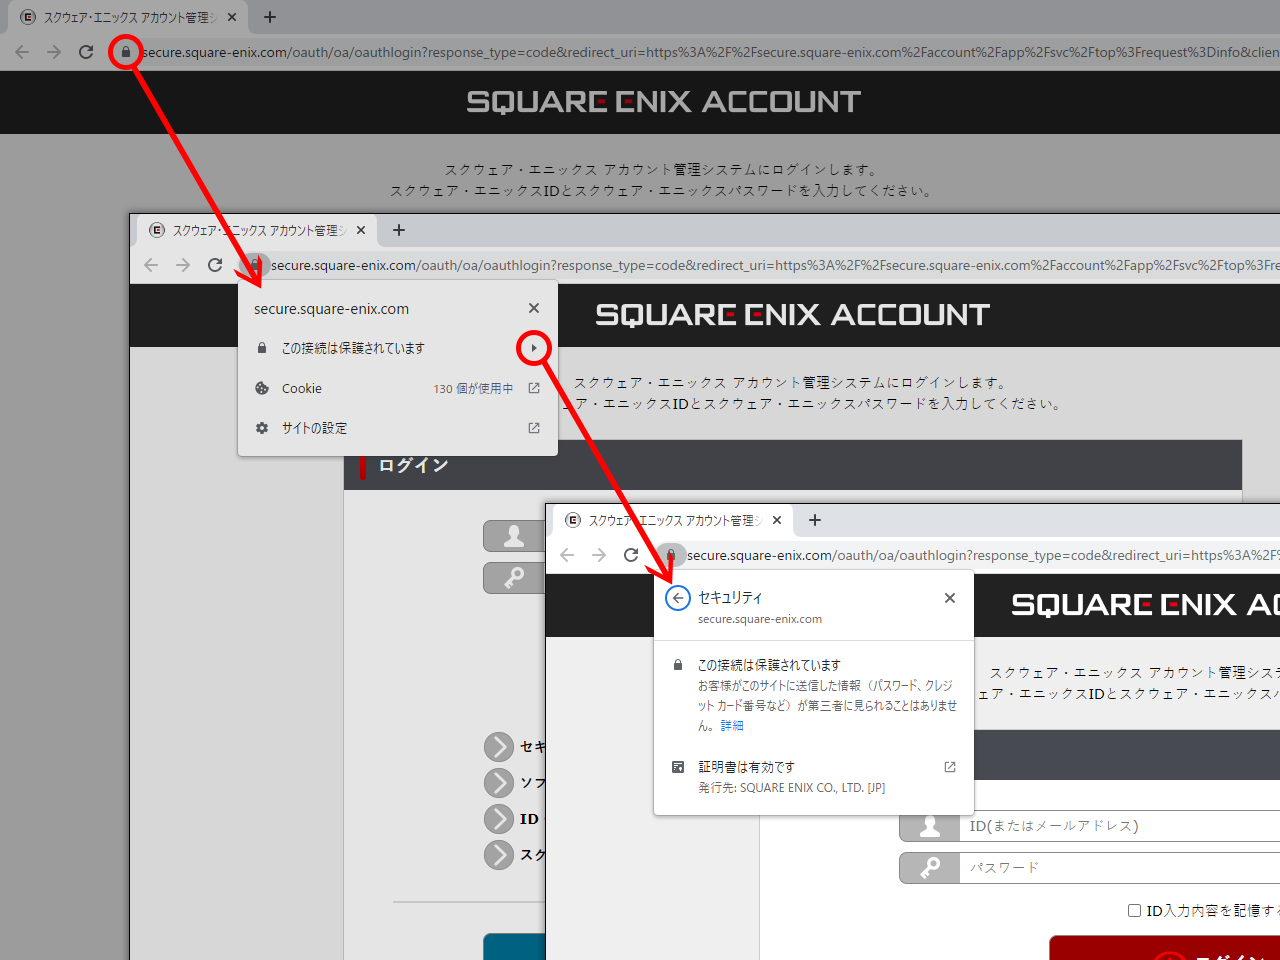Click the key icon in the middle window login form
The width and height of the screenshot is (1280, 960).
coord(514,578)
